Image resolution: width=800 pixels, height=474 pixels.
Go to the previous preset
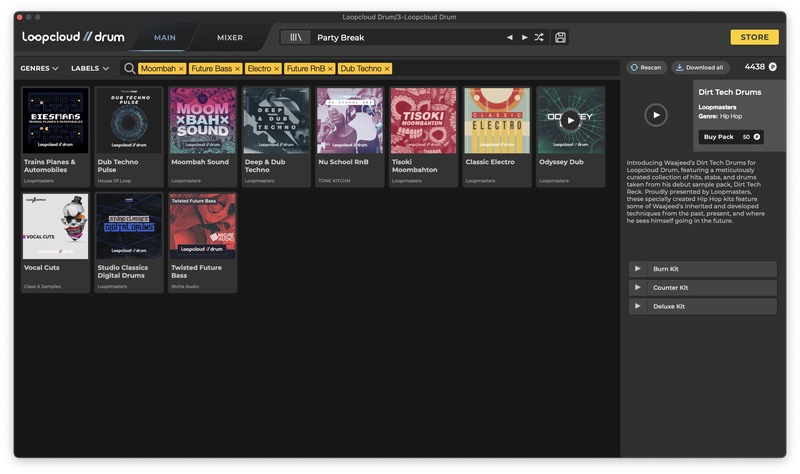point(509,38)
